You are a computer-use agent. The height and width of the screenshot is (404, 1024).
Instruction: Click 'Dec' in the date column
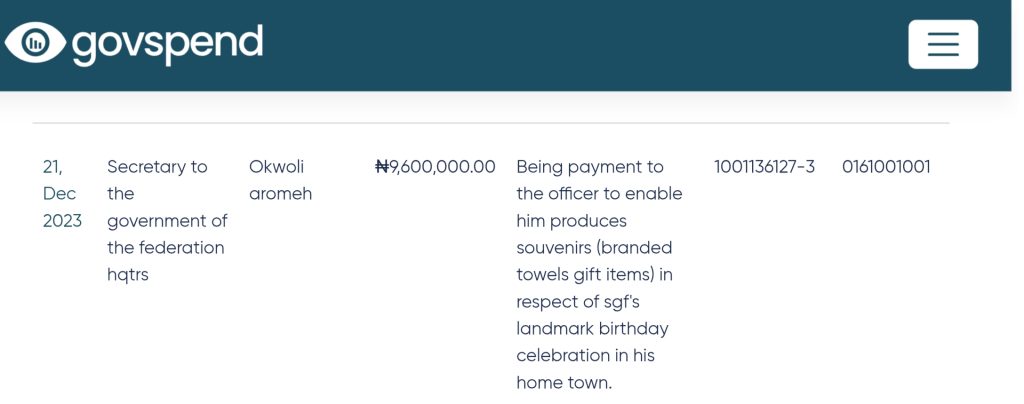coord(59,194)
